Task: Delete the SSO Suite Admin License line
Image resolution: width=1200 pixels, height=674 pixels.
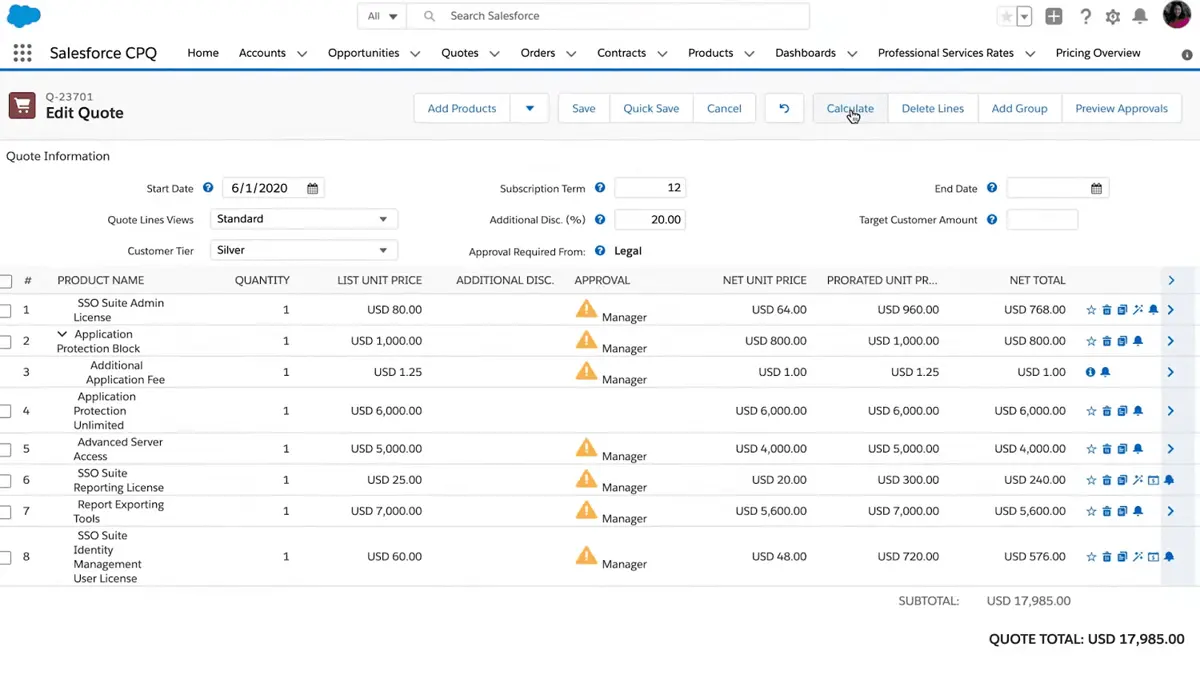Action: tap(1107, 310)
